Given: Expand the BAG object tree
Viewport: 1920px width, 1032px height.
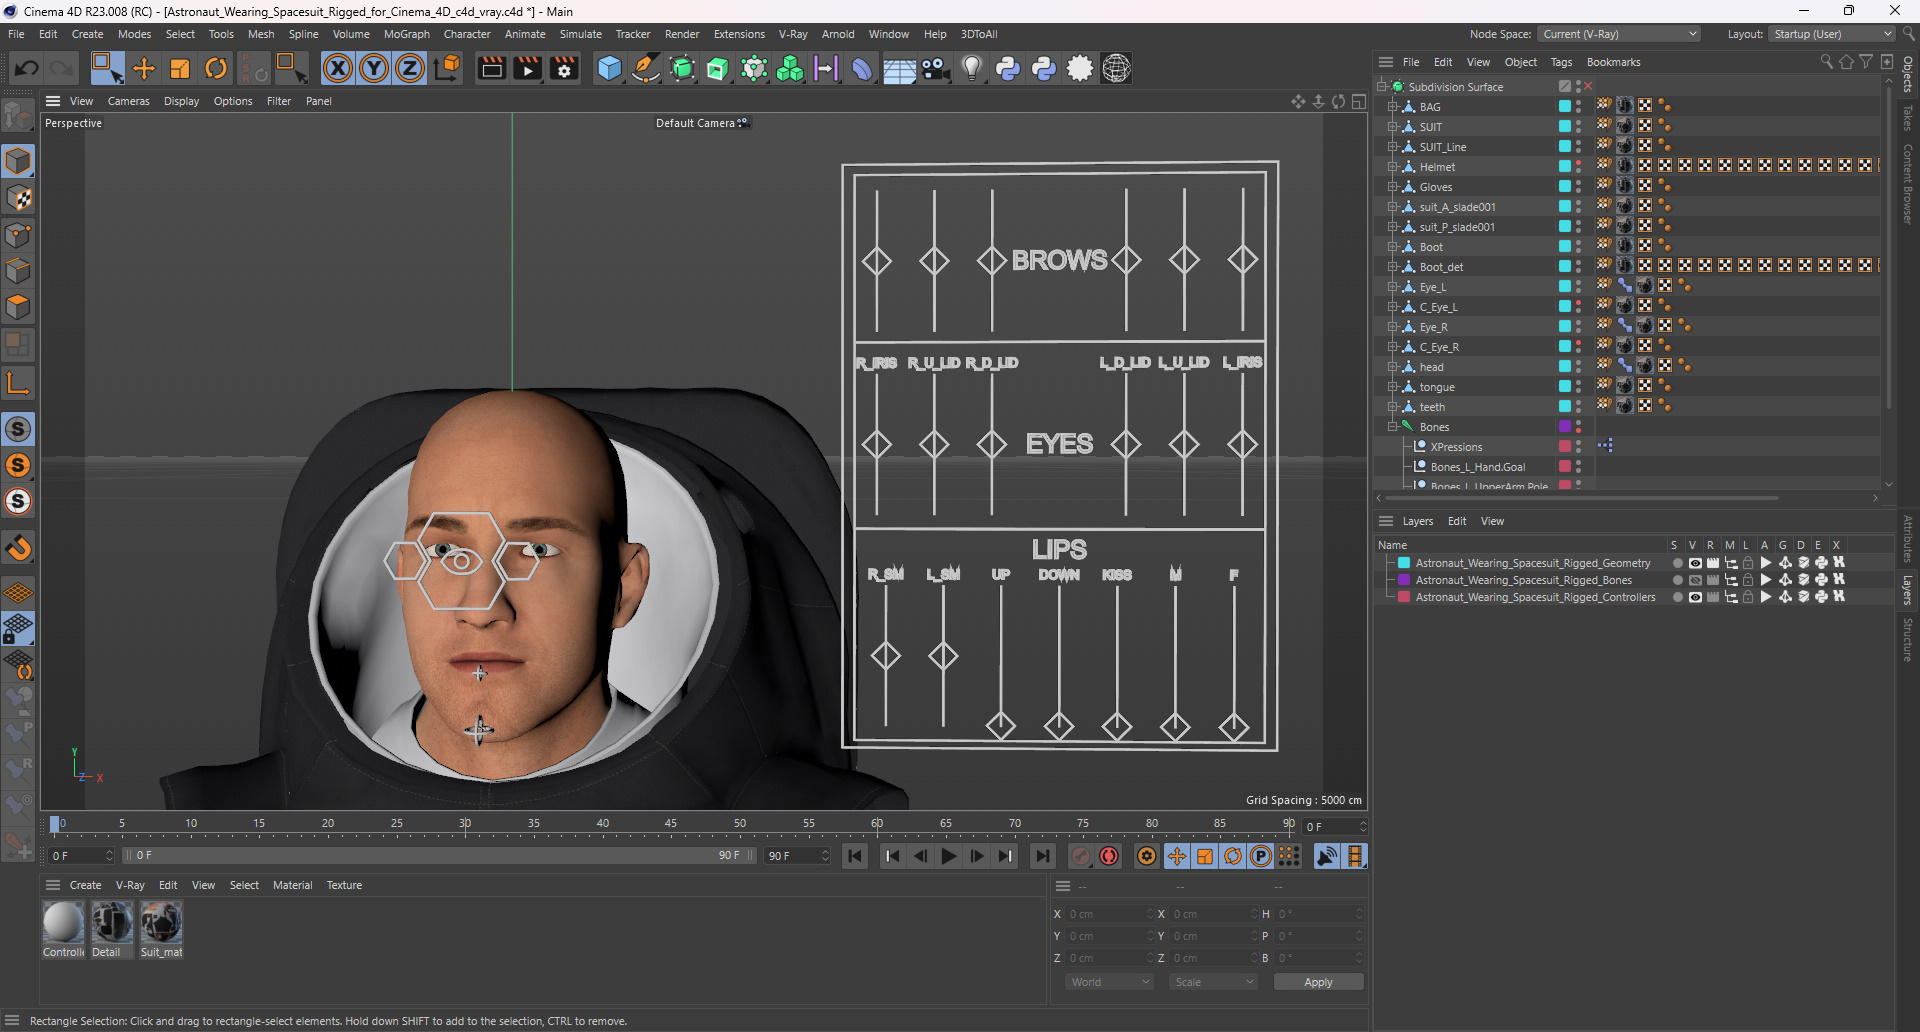Looking at the screenshot, I should 1392,106.
